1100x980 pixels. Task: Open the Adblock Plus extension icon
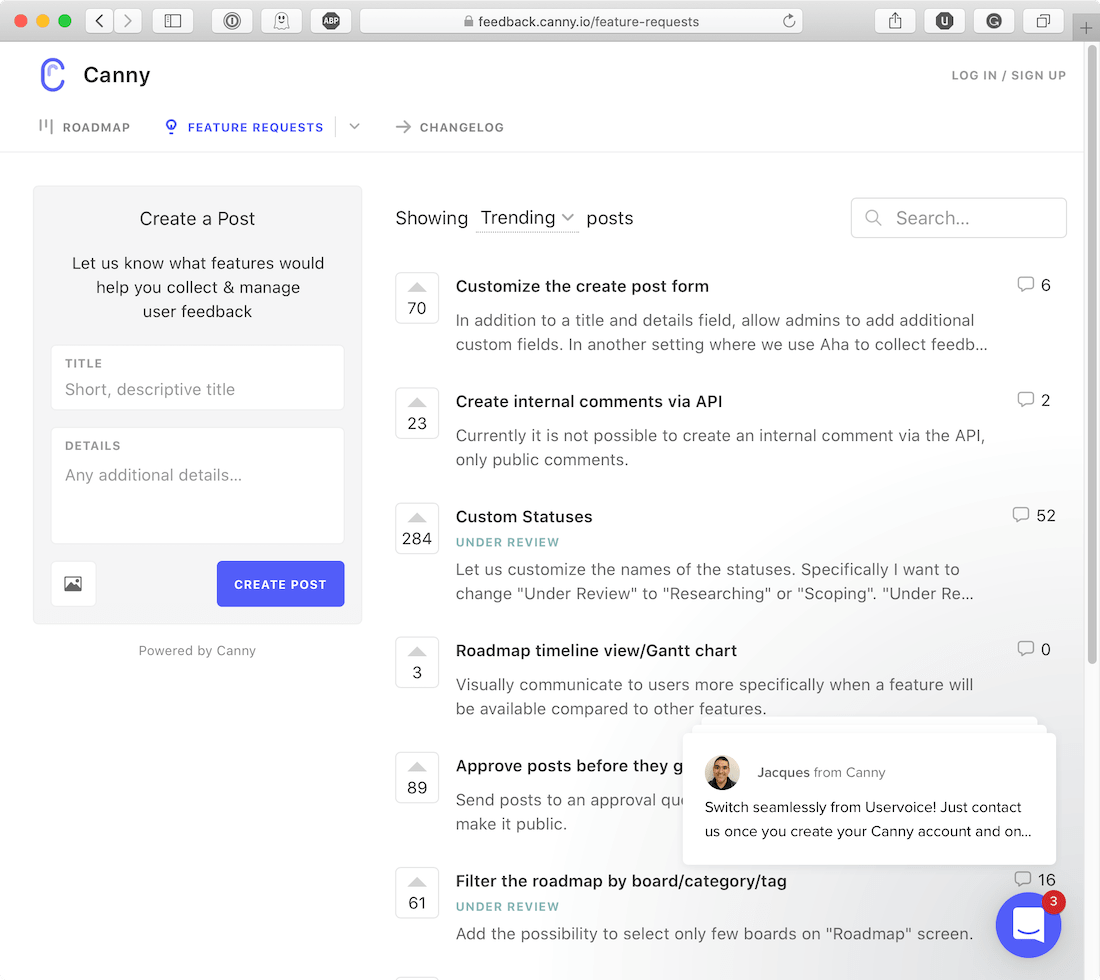click(x=331, y=21)
